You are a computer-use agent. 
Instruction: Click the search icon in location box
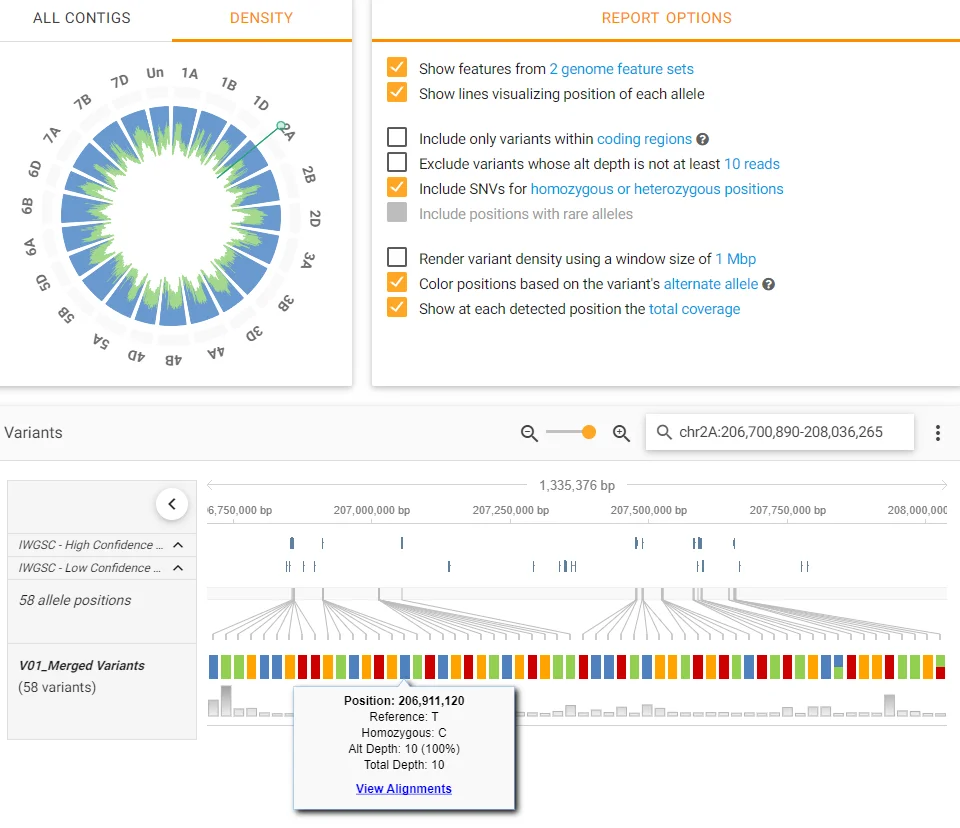click(x=664, y=433)
